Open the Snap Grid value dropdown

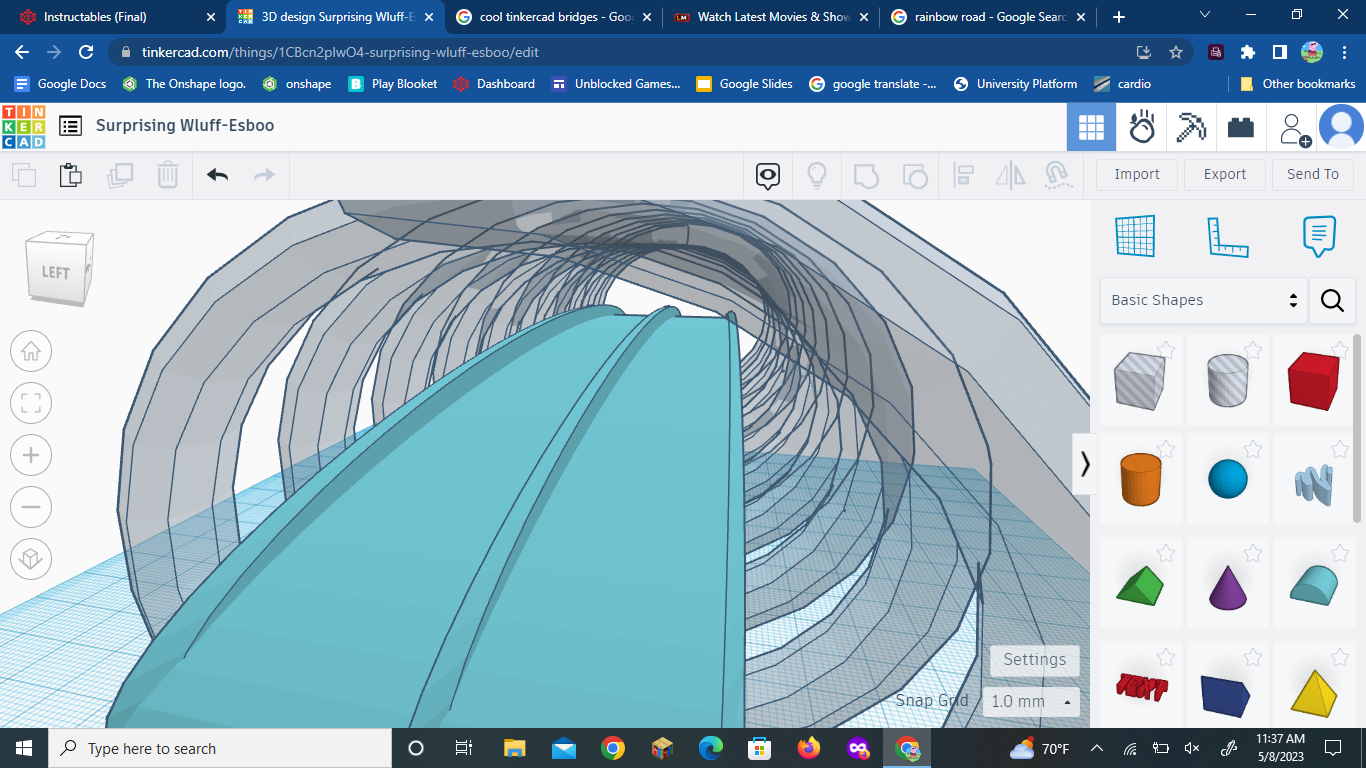pyautogui.click(x=1032, y=701)
